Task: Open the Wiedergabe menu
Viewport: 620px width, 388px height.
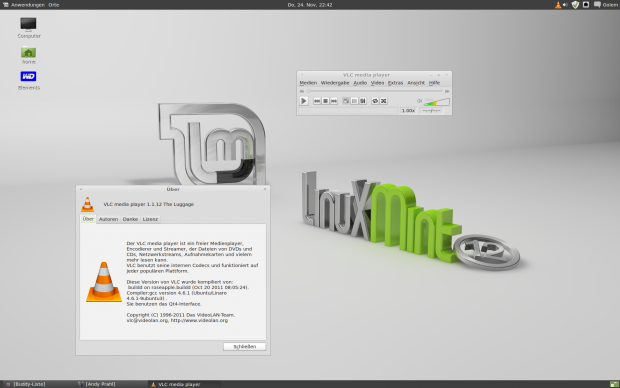Action: click(335, 83)
